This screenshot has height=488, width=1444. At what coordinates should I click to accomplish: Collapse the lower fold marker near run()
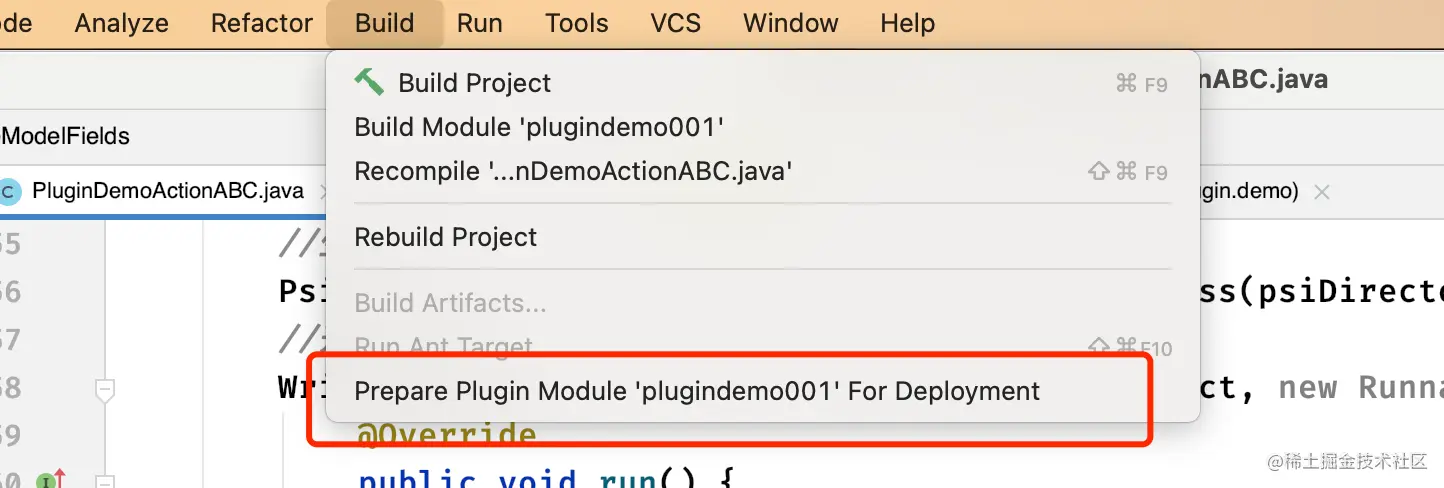(105, 483)
